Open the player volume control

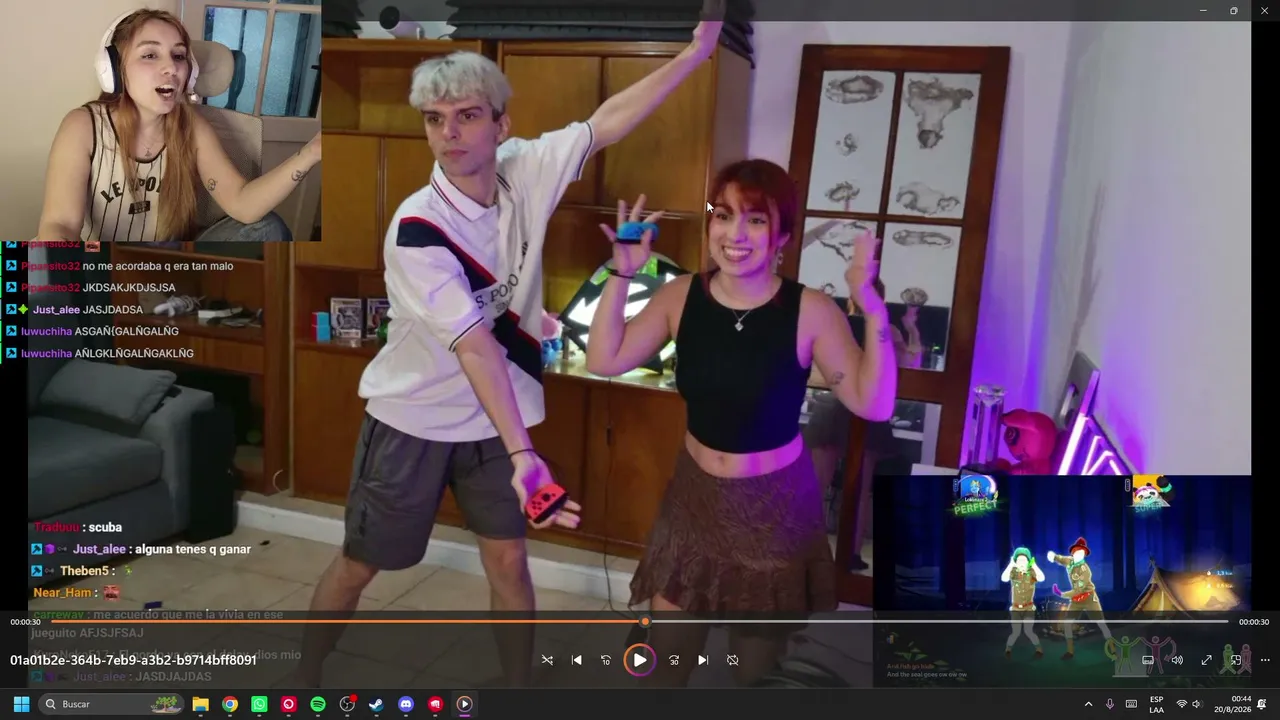pos(1177,660)
